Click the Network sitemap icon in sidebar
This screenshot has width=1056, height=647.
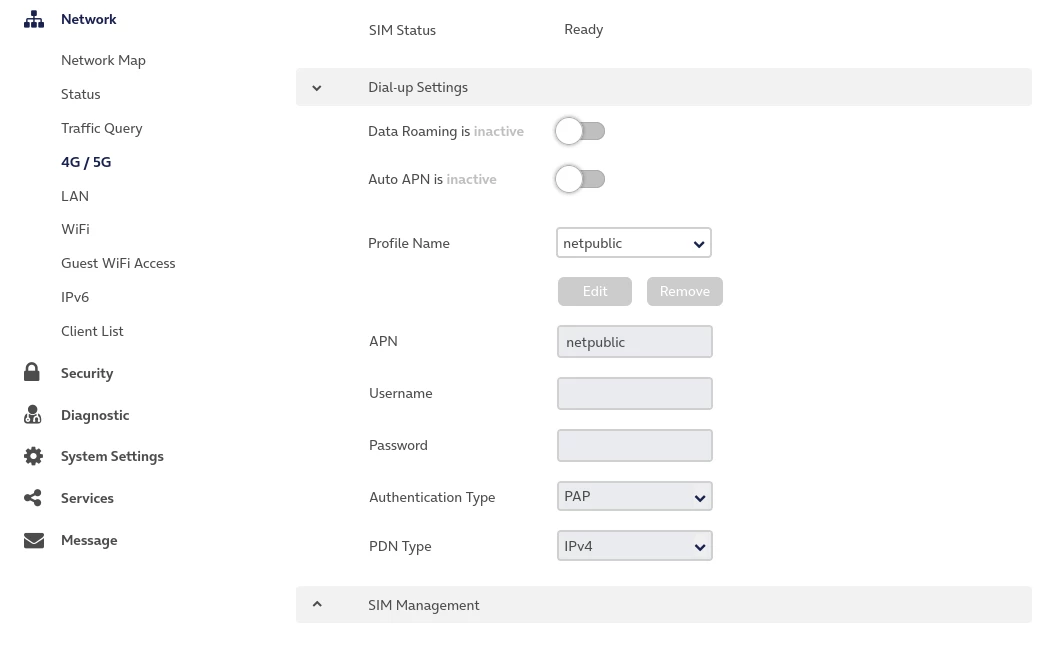pyautogui.click(x=34, y=19)
